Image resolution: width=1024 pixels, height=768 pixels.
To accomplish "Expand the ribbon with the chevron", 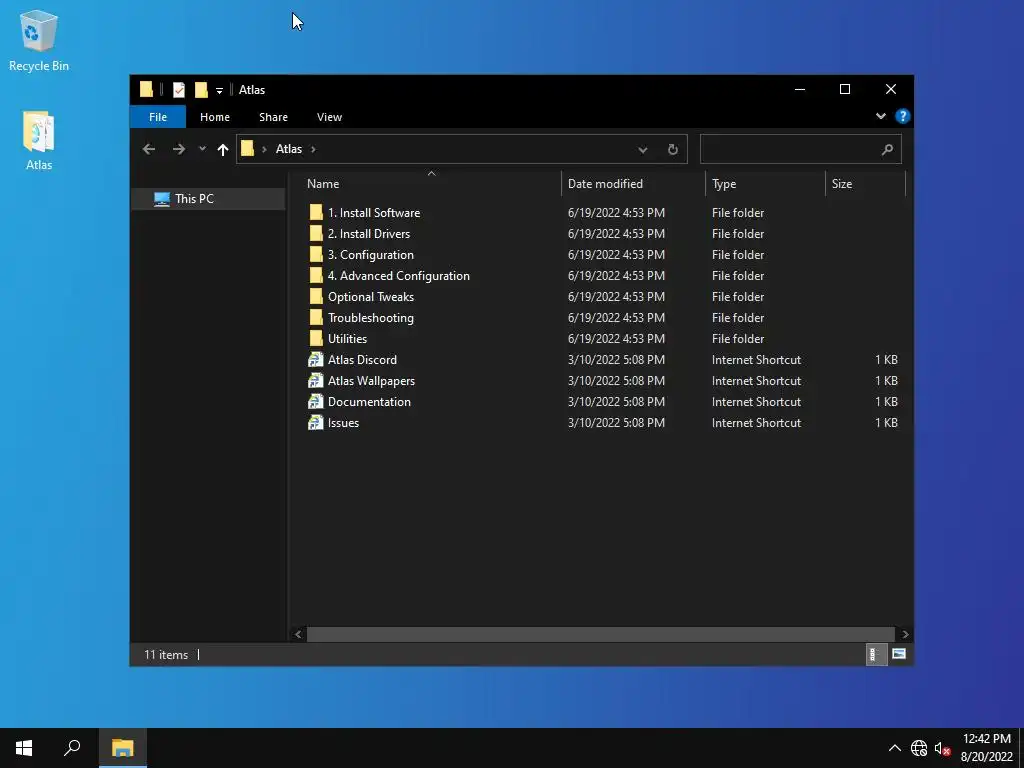I will [881, 116].
